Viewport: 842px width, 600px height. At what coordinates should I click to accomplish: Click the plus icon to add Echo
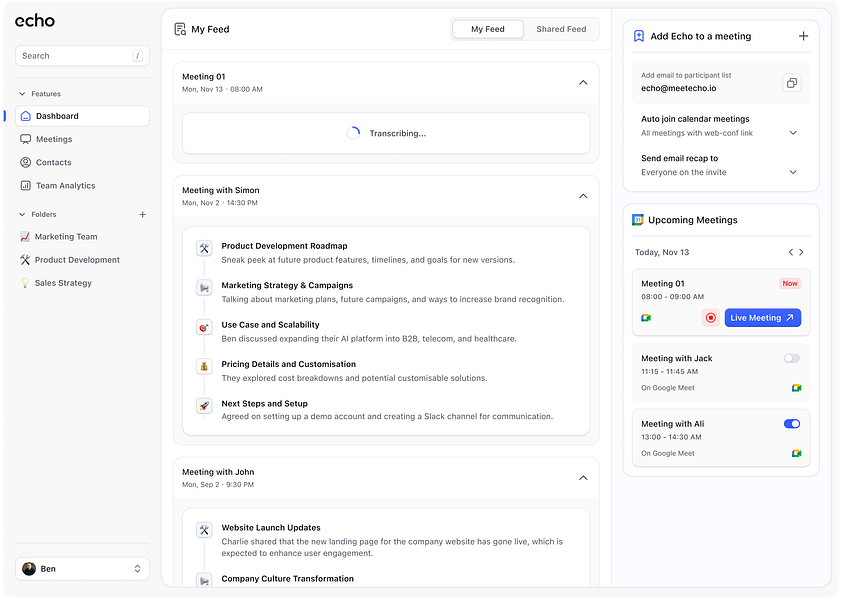click(803, 36)
